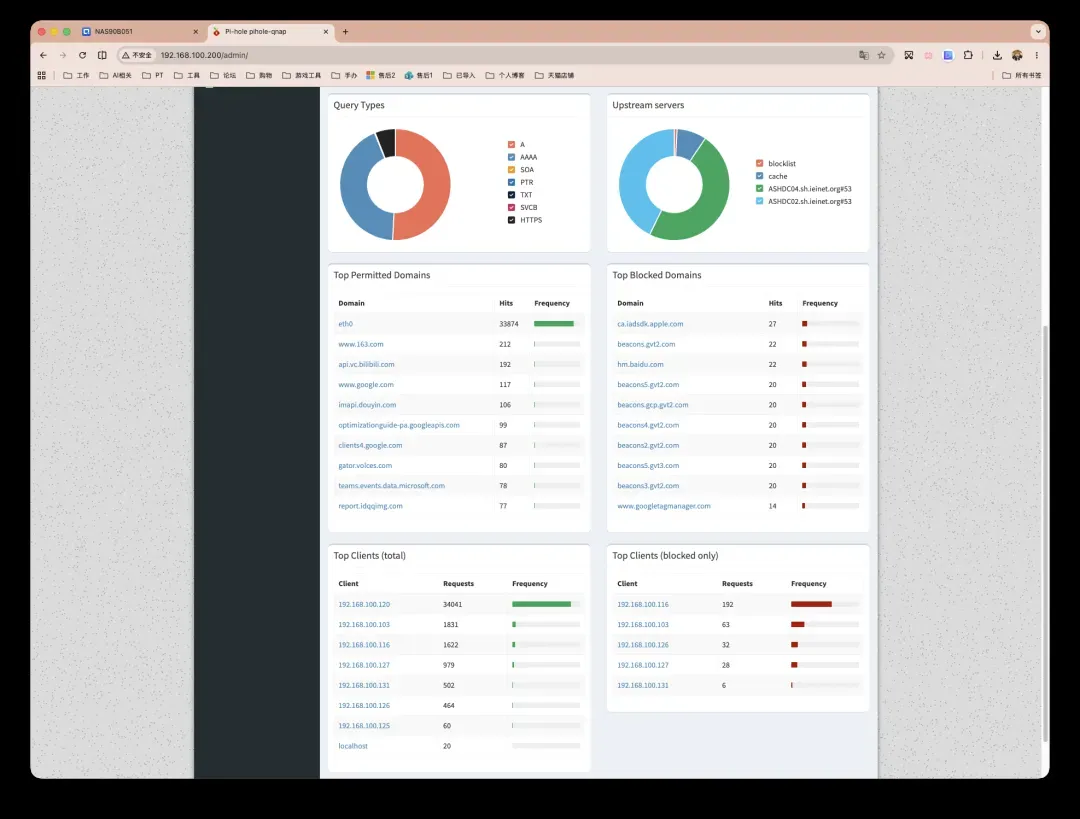Bookmark this page with the star icon
The height and width of the screenshot is (819, 1080).
click(881, 55)
